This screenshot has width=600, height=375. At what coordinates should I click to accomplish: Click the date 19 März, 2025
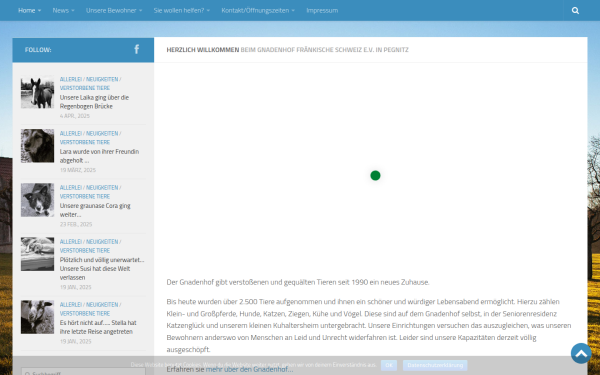(x=78, y=170)
